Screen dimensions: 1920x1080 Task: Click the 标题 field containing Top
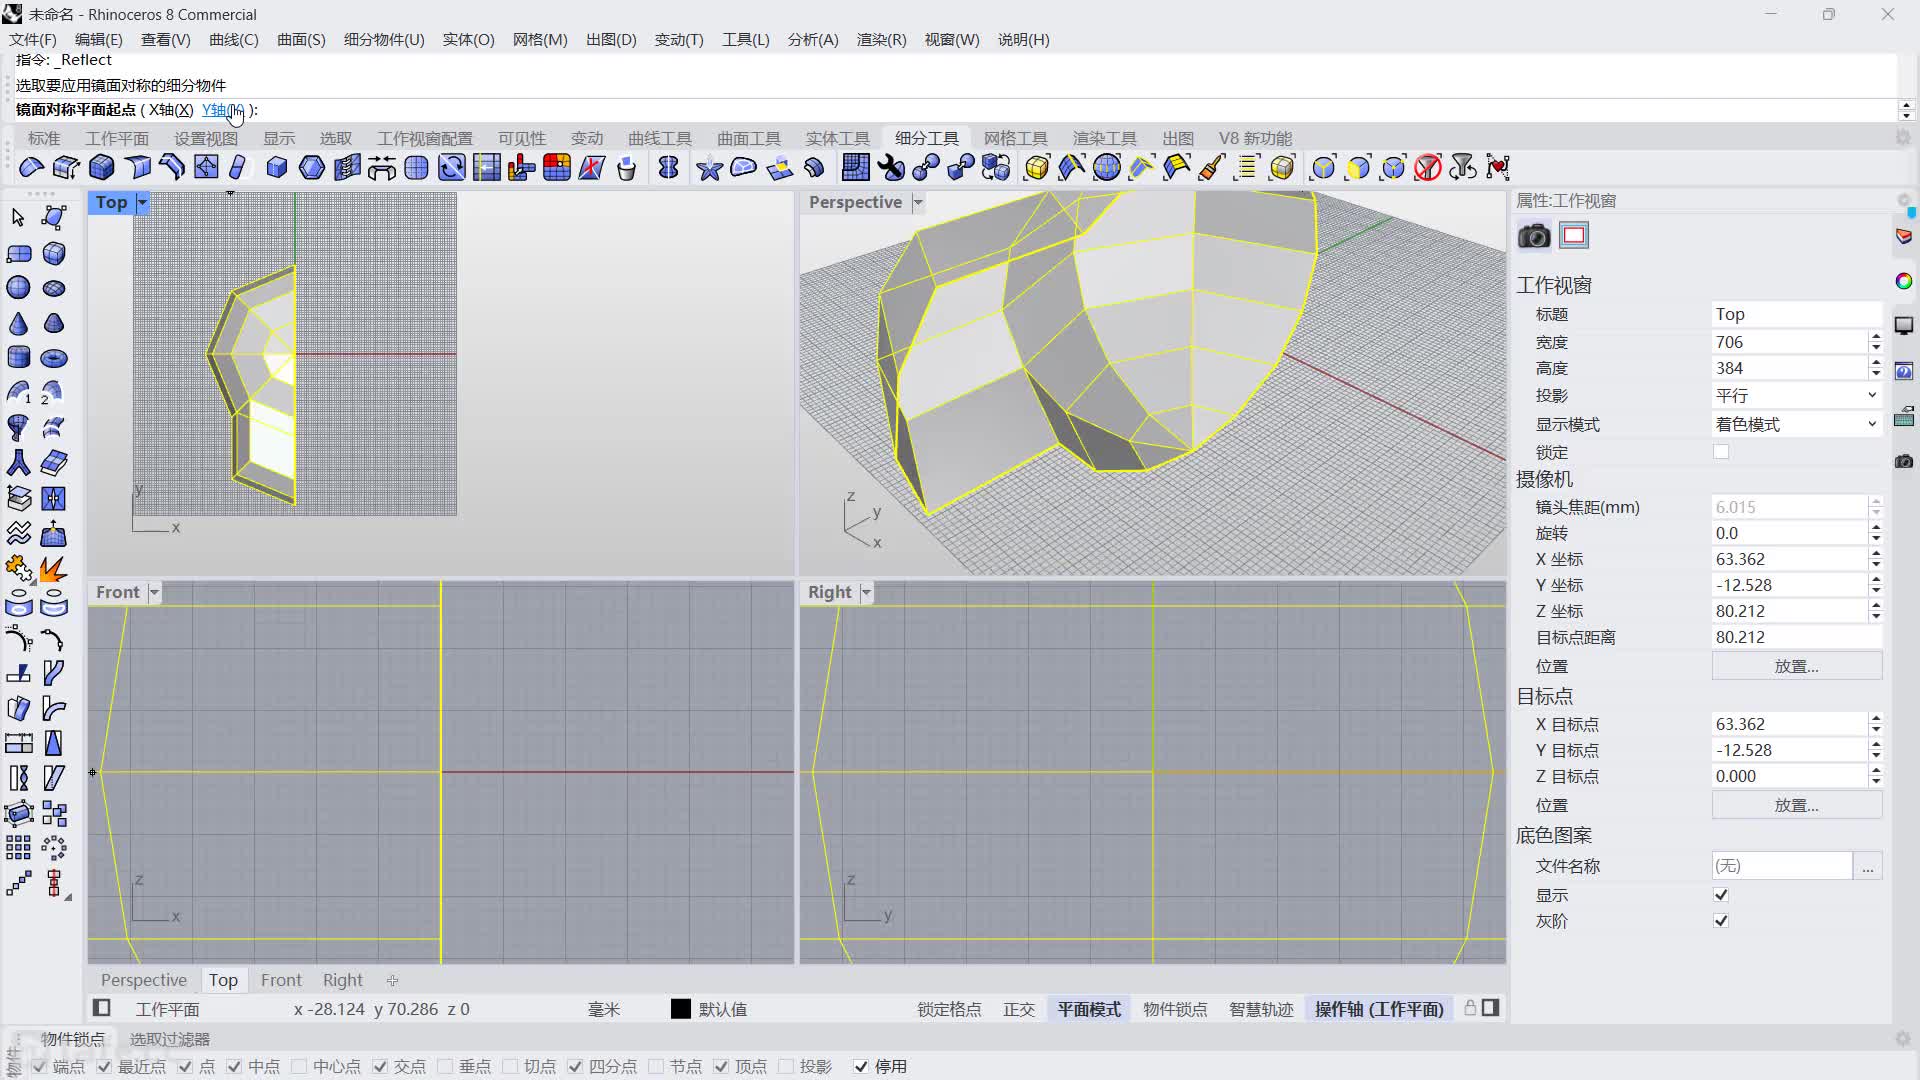tap(1796, 314)
